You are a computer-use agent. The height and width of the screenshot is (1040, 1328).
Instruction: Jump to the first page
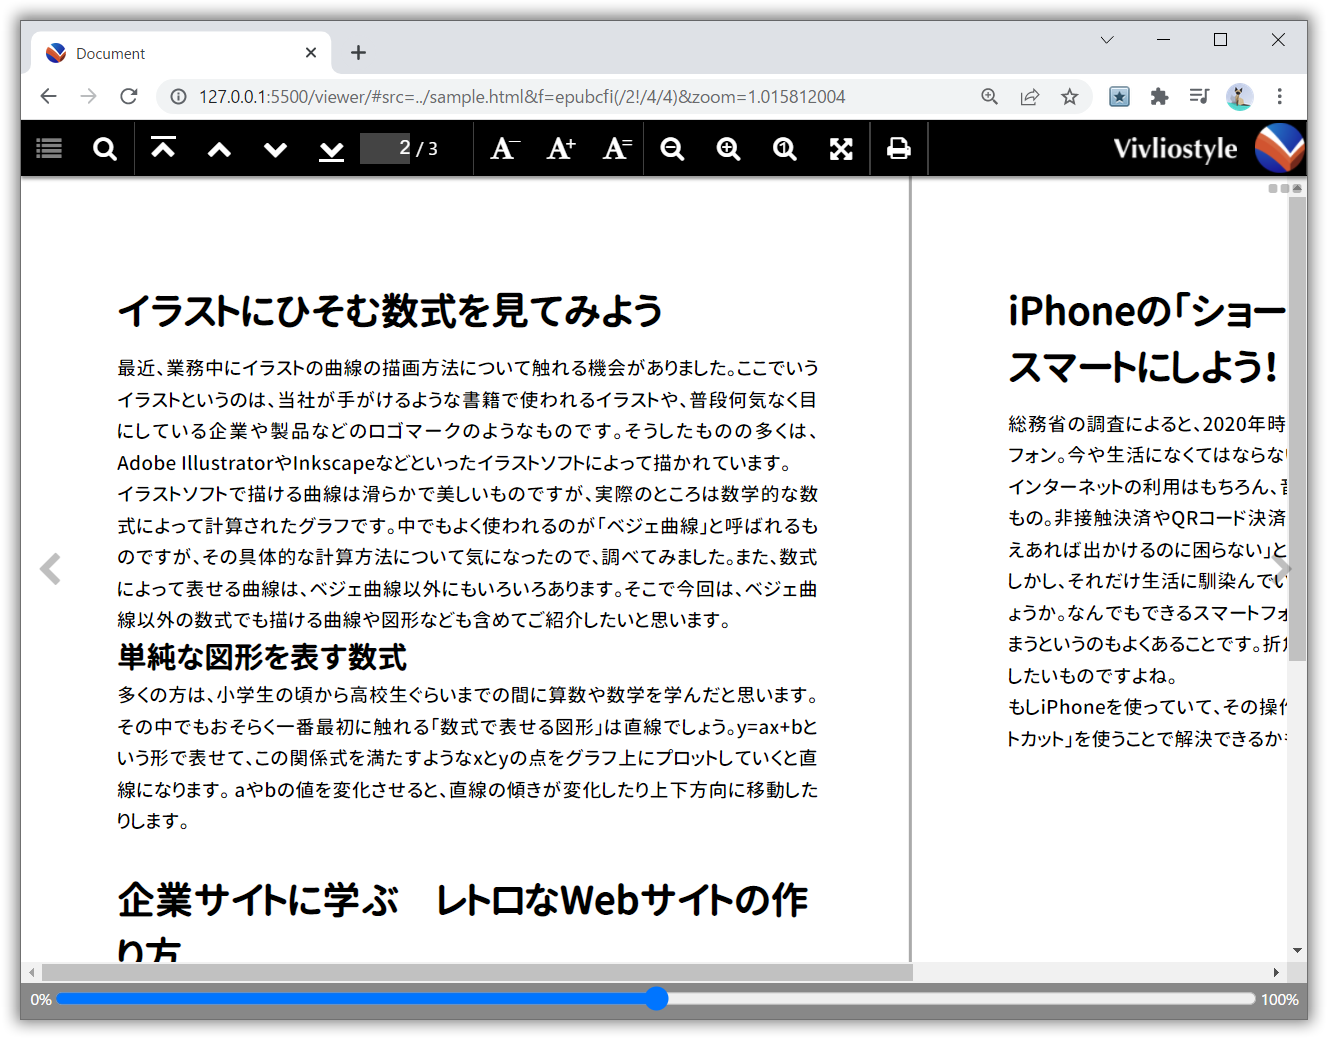tap(162, 148)
